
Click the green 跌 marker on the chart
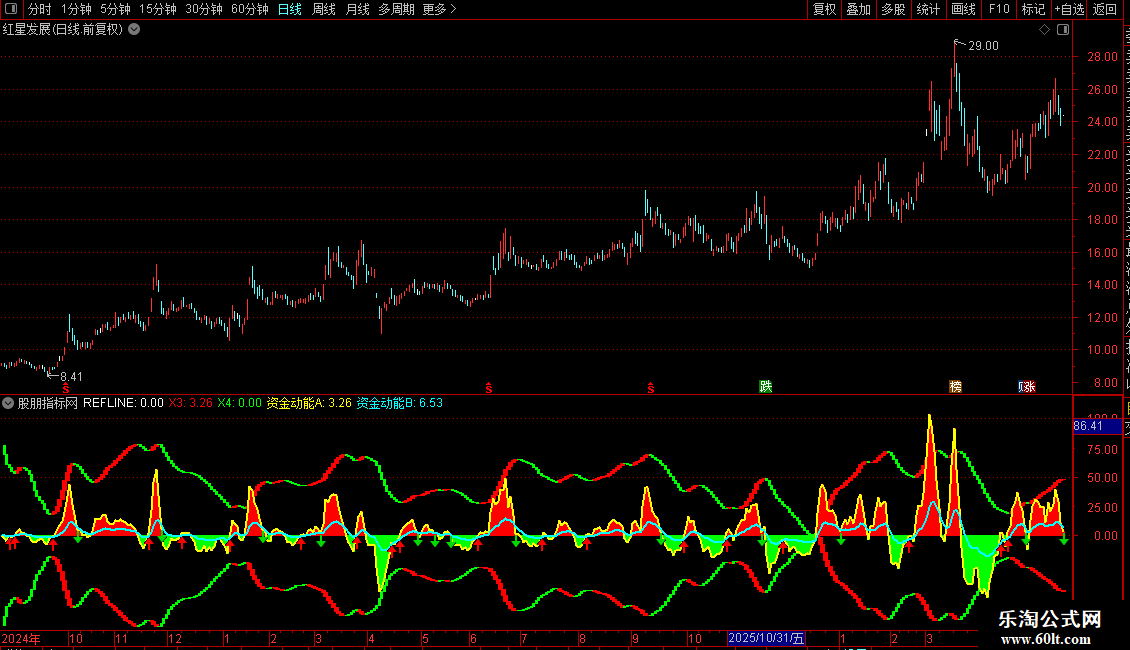(x=765, y=387)
